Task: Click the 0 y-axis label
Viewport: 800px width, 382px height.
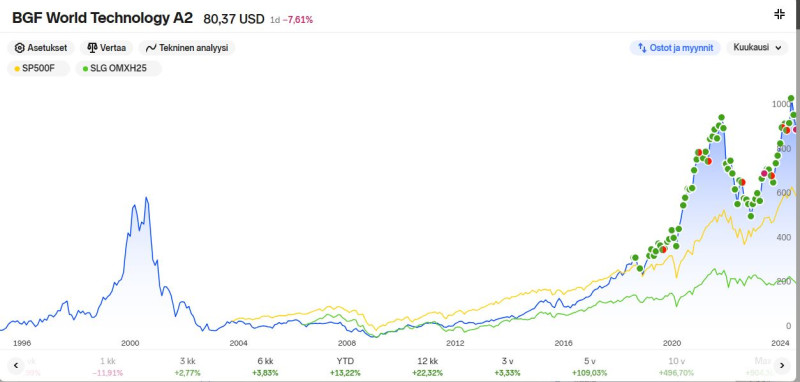Action: point(788,326)
